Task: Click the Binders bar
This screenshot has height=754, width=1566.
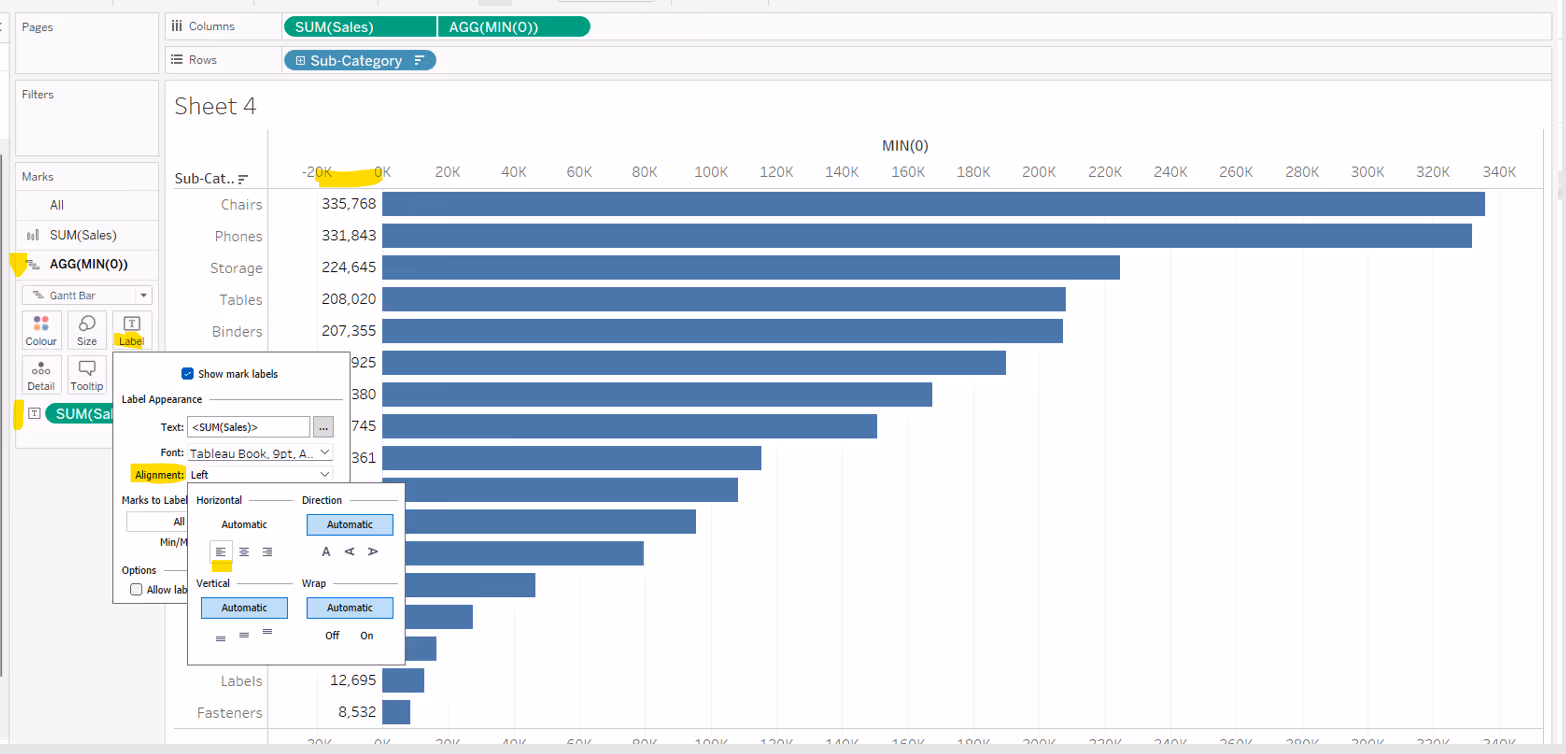Action: [x=722, y=331]
